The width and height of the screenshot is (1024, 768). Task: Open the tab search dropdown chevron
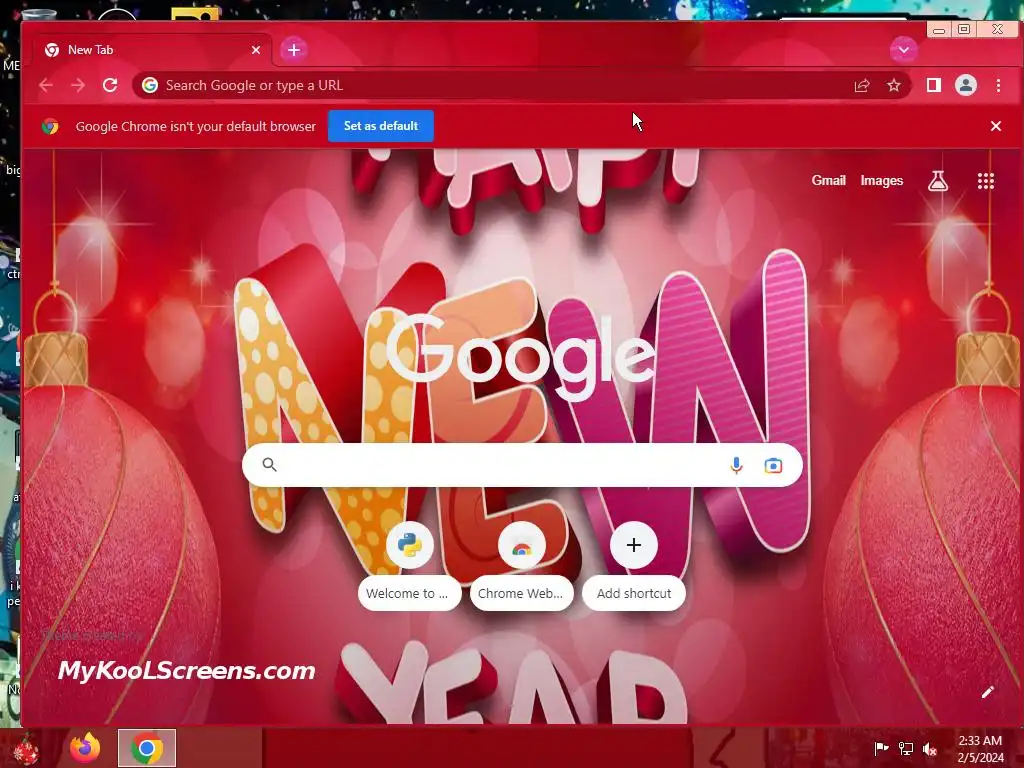tap(904, 50)
